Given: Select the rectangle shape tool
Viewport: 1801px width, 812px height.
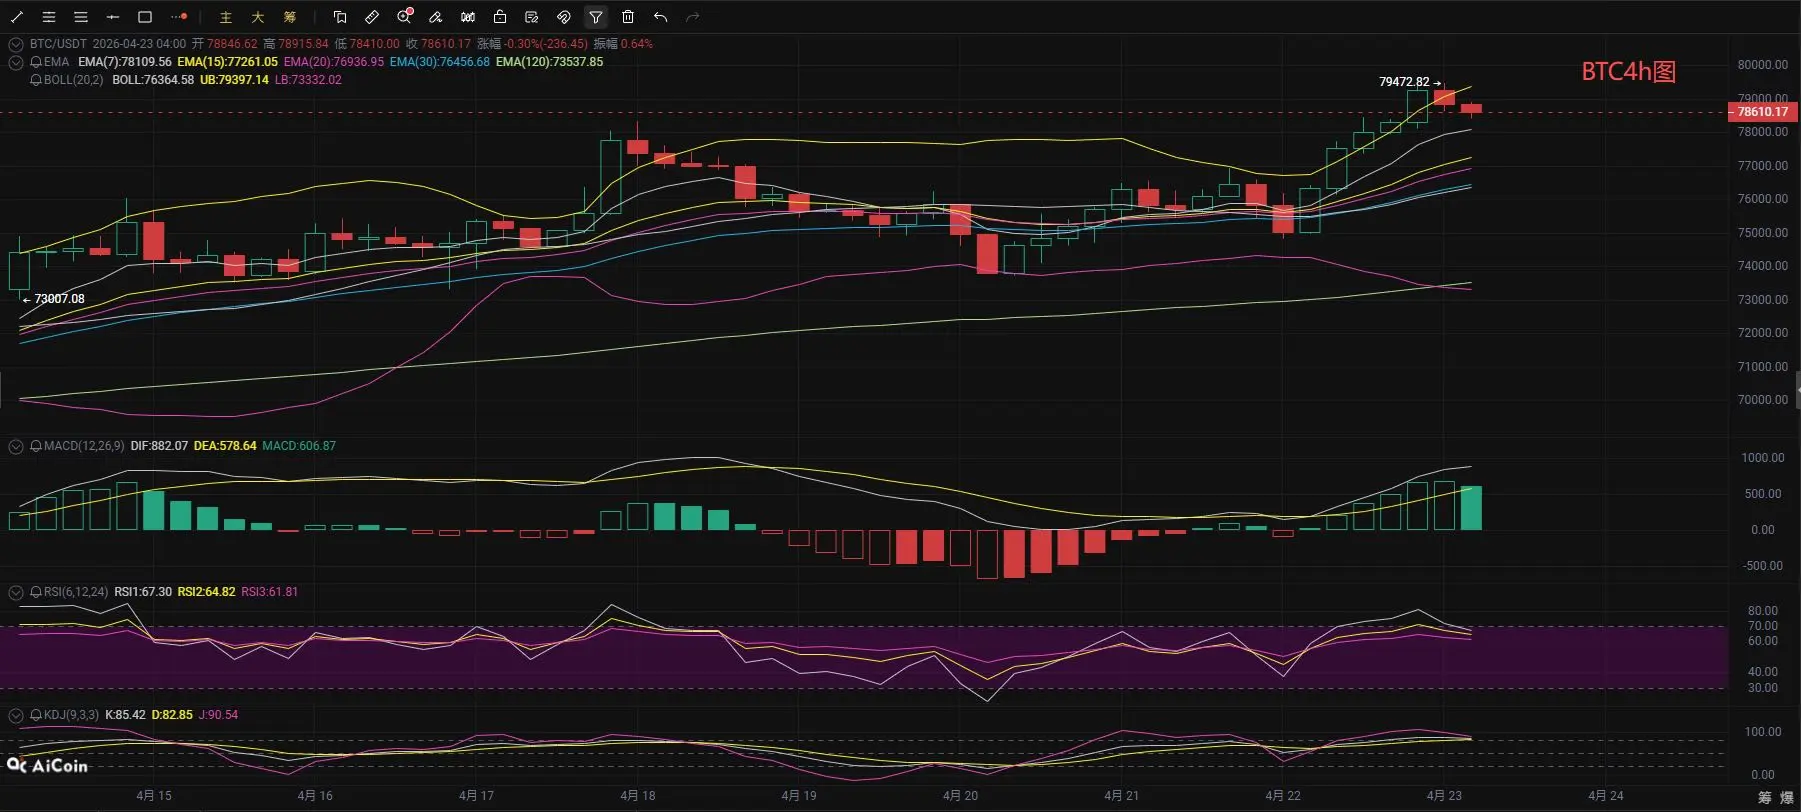Looking at the screenshot, I should coord(145,17).
